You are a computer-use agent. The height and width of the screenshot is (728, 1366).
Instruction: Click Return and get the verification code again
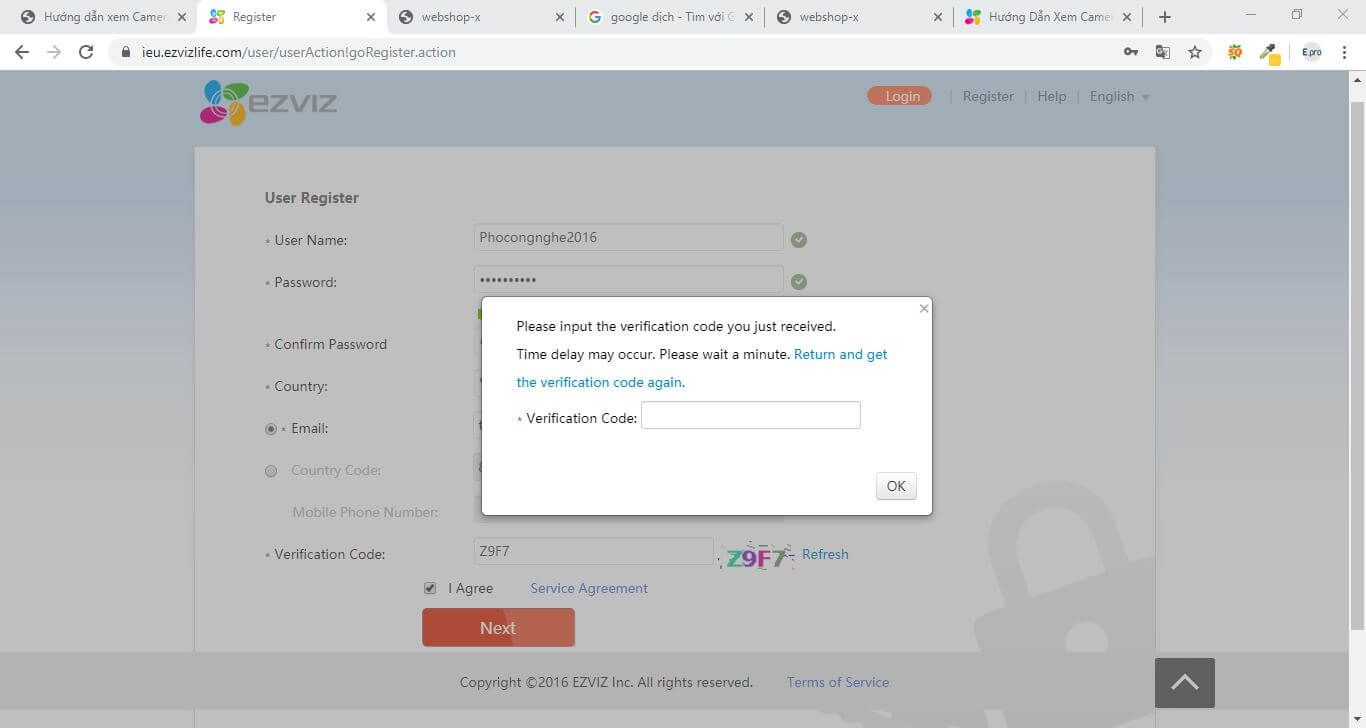(x=702, y=368)
